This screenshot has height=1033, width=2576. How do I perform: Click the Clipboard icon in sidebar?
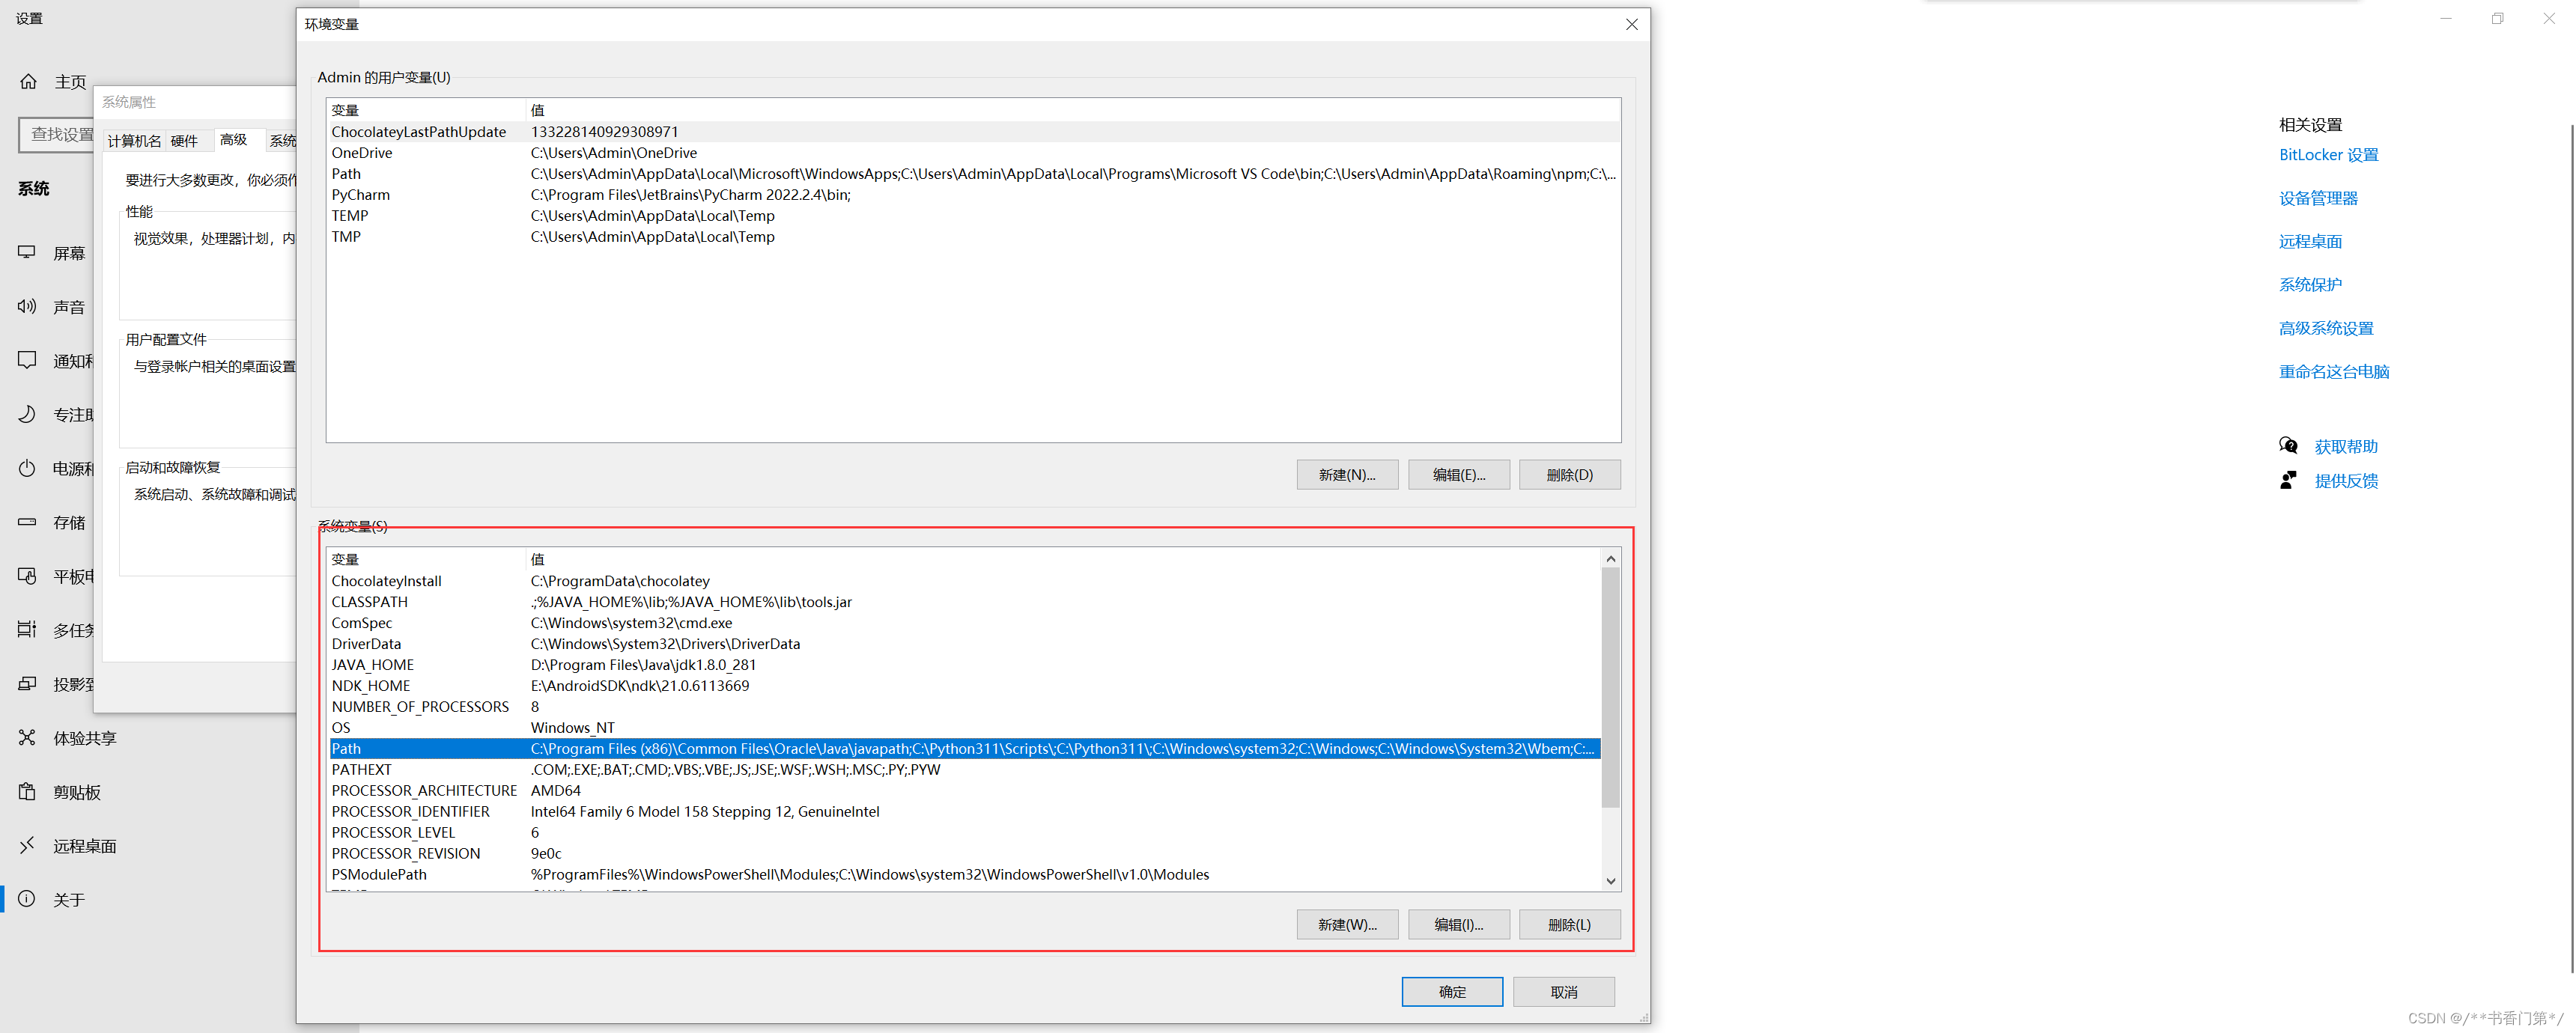[27, 791]
